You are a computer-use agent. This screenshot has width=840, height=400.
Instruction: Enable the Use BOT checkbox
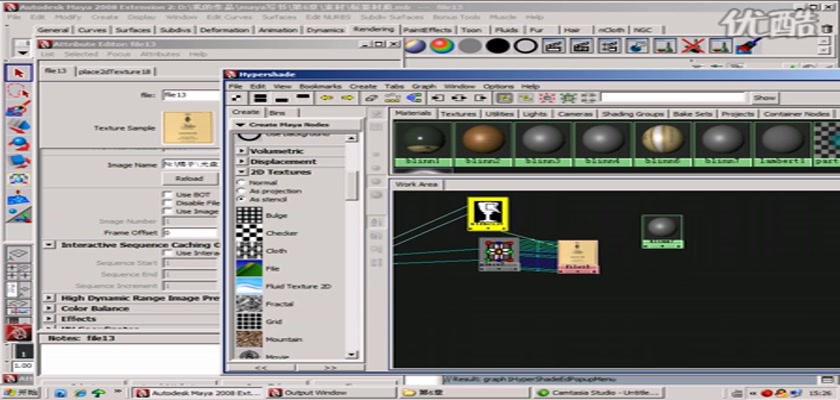coord(168,194)
